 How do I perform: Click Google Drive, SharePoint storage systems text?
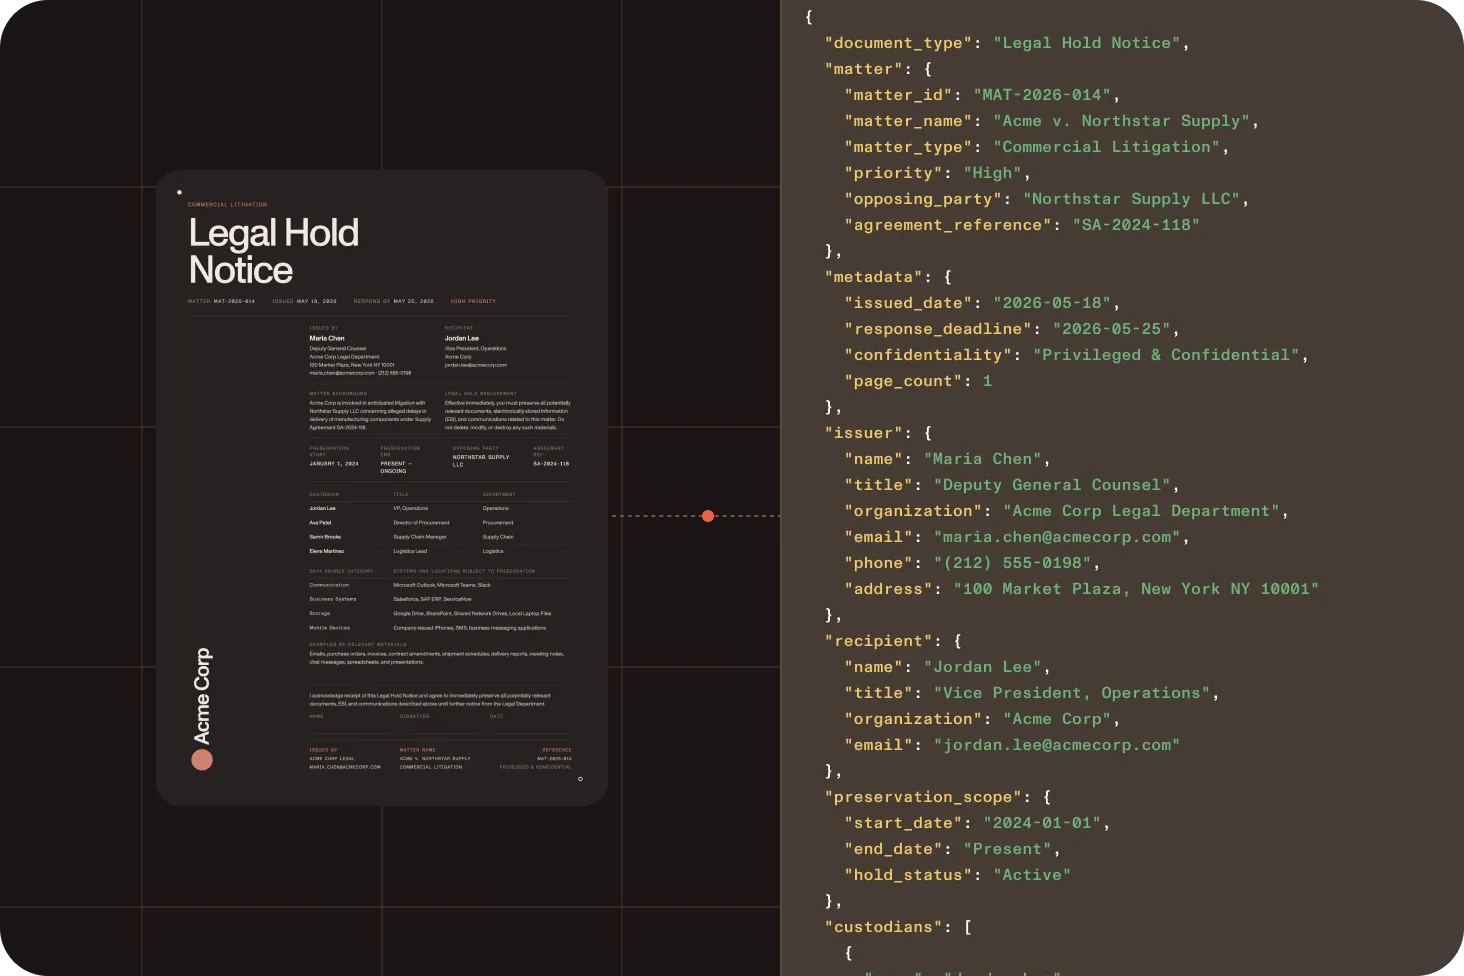pos(472,614)
